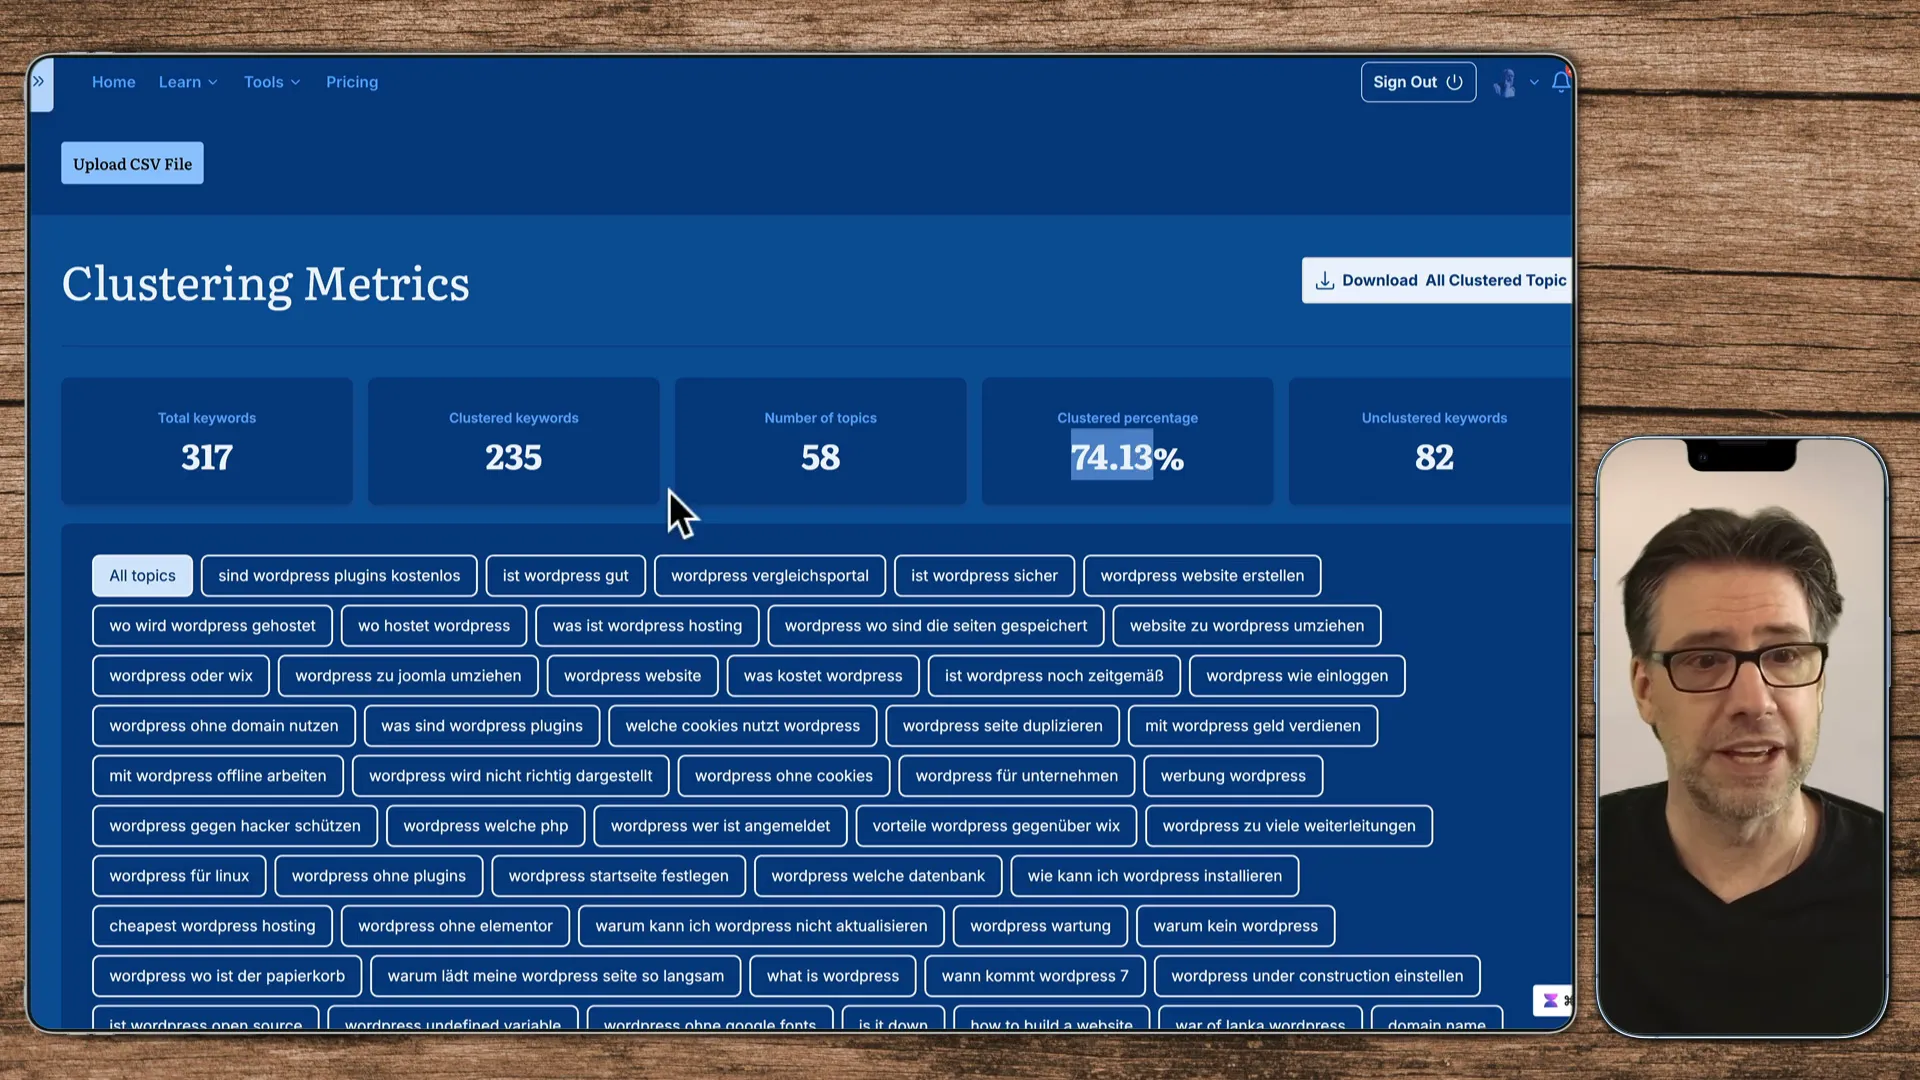Go to the Home menu item
1920x1080 pixels.
(113, 82)
